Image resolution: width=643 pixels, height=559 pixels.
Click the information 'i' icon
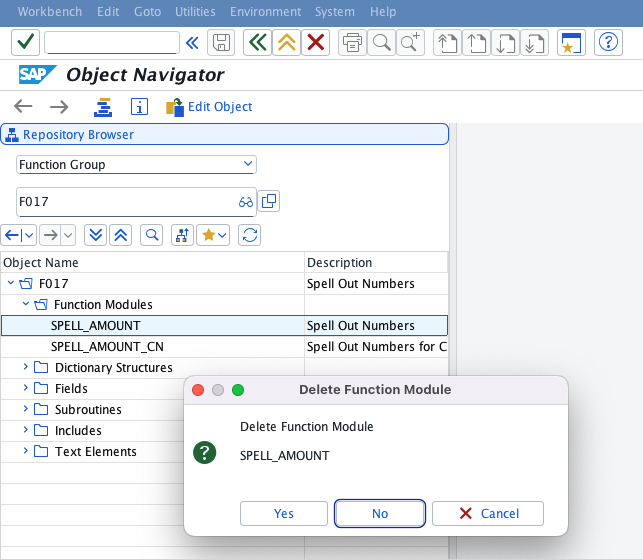coord(139,107)
